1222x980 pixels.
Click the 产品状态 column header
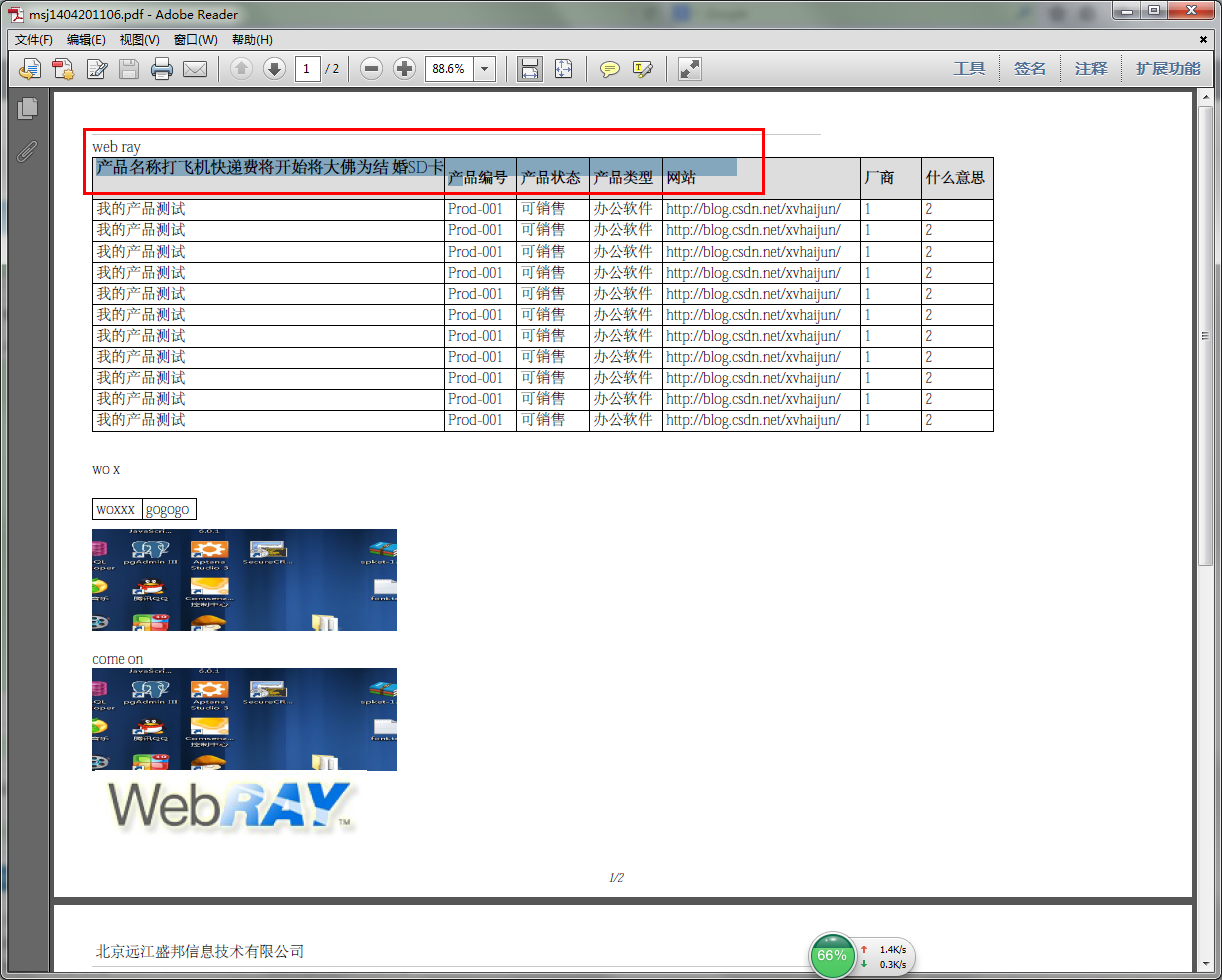click(551, 178)
